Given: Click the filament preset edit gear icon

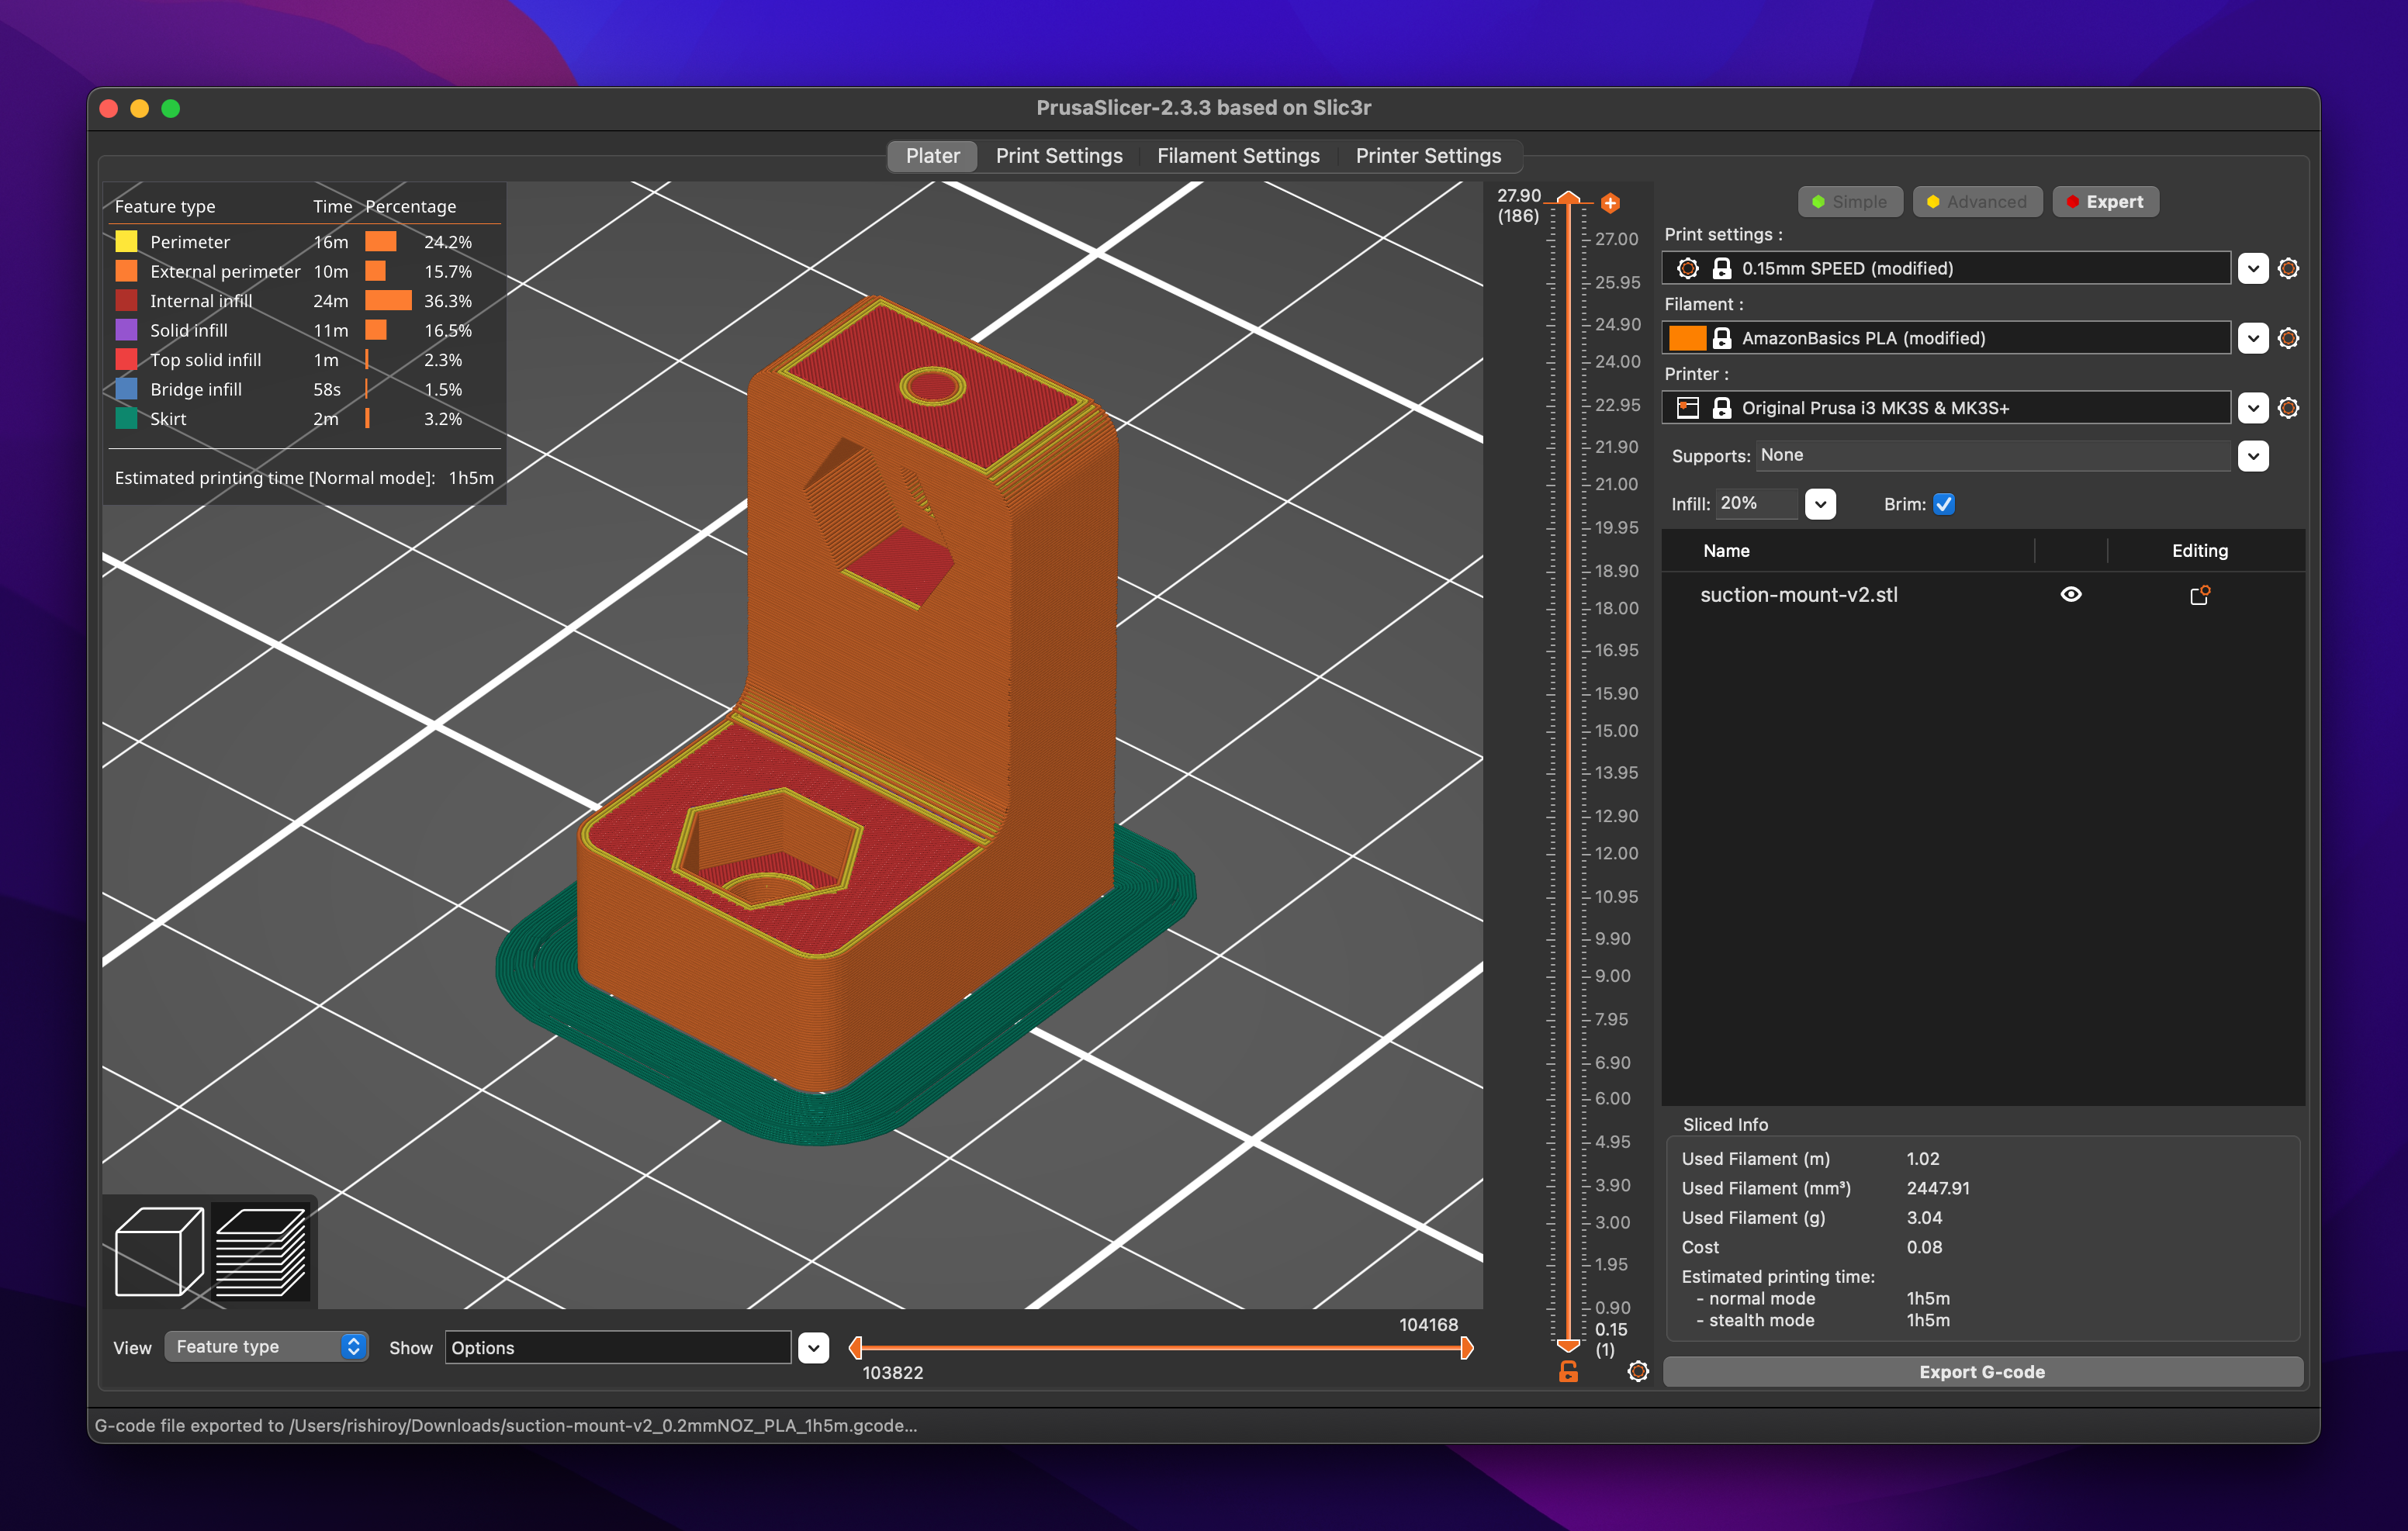Looking at the screenshot, I should pos(2288,338).
